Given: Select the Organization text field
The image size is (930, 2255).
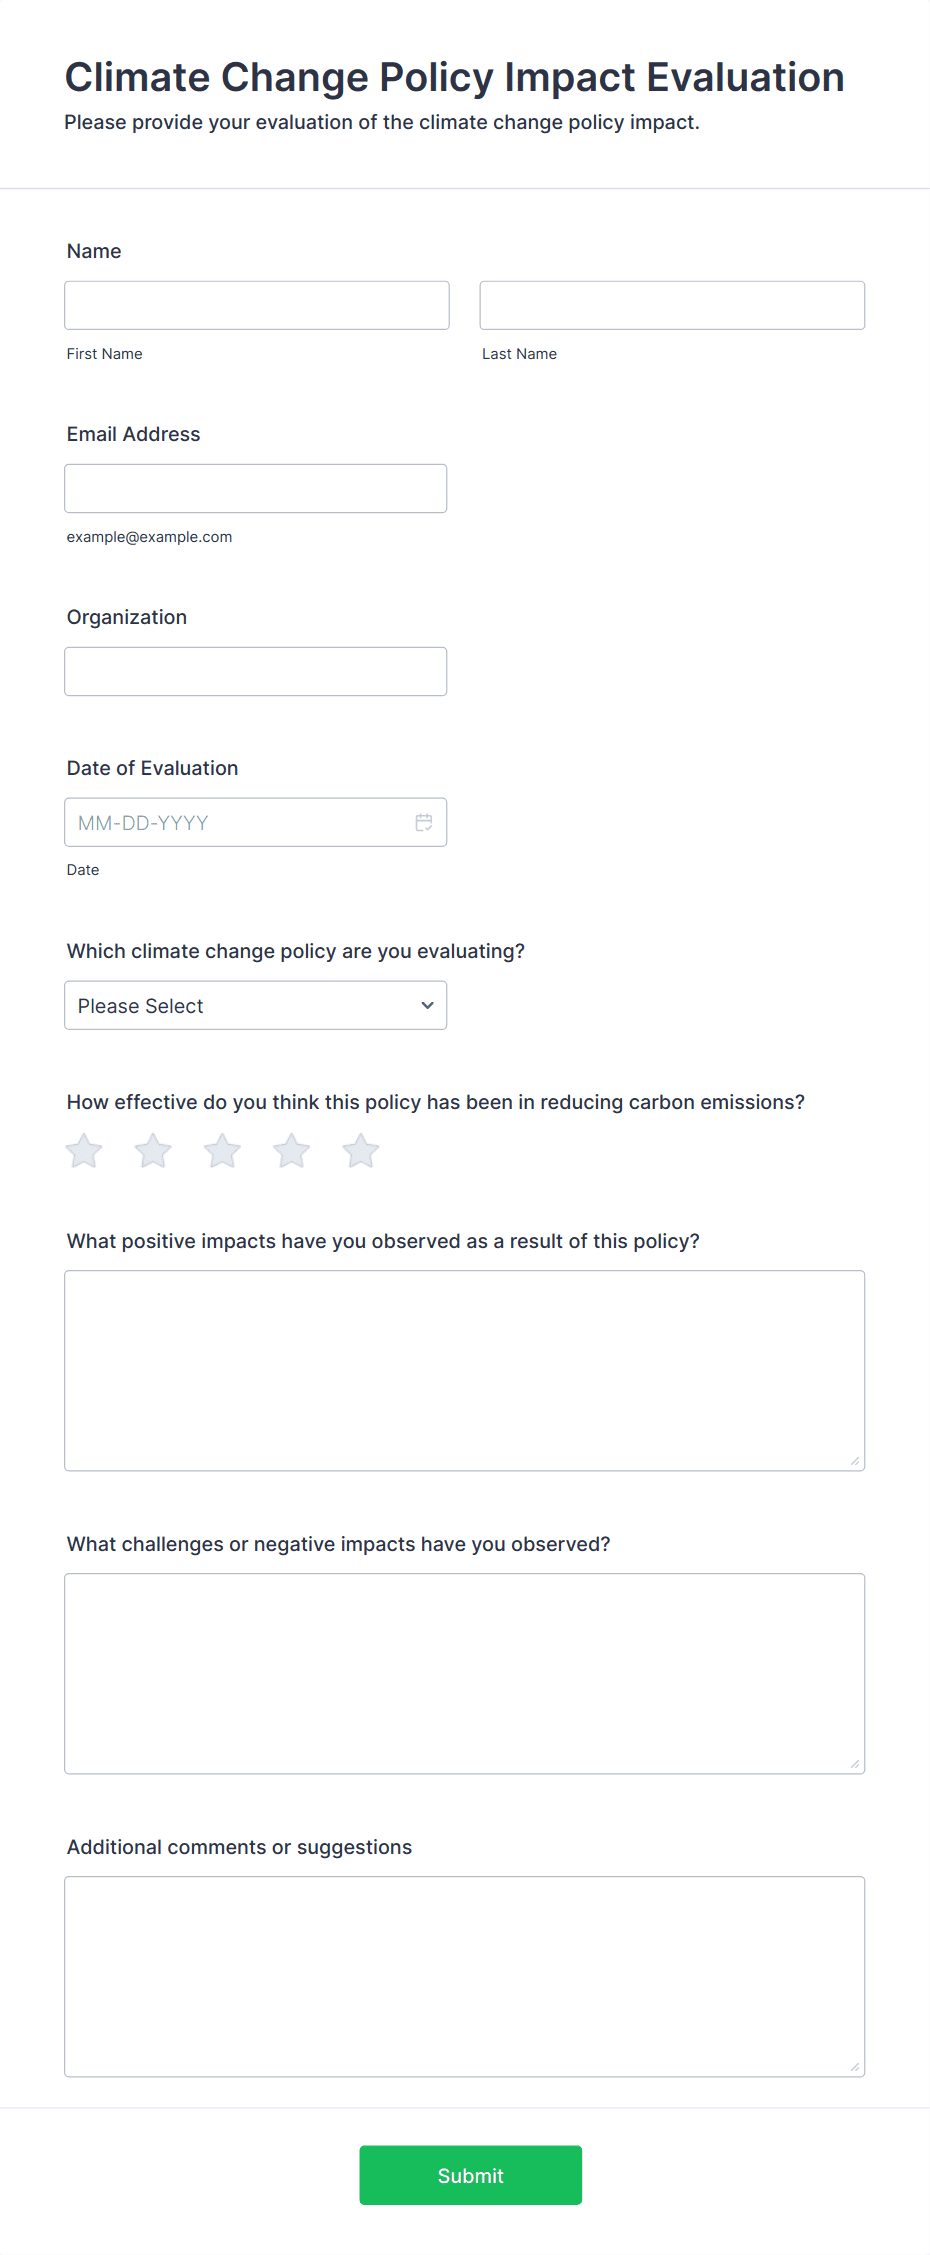Looking at the screenshot, I should (x=256, y=671).
